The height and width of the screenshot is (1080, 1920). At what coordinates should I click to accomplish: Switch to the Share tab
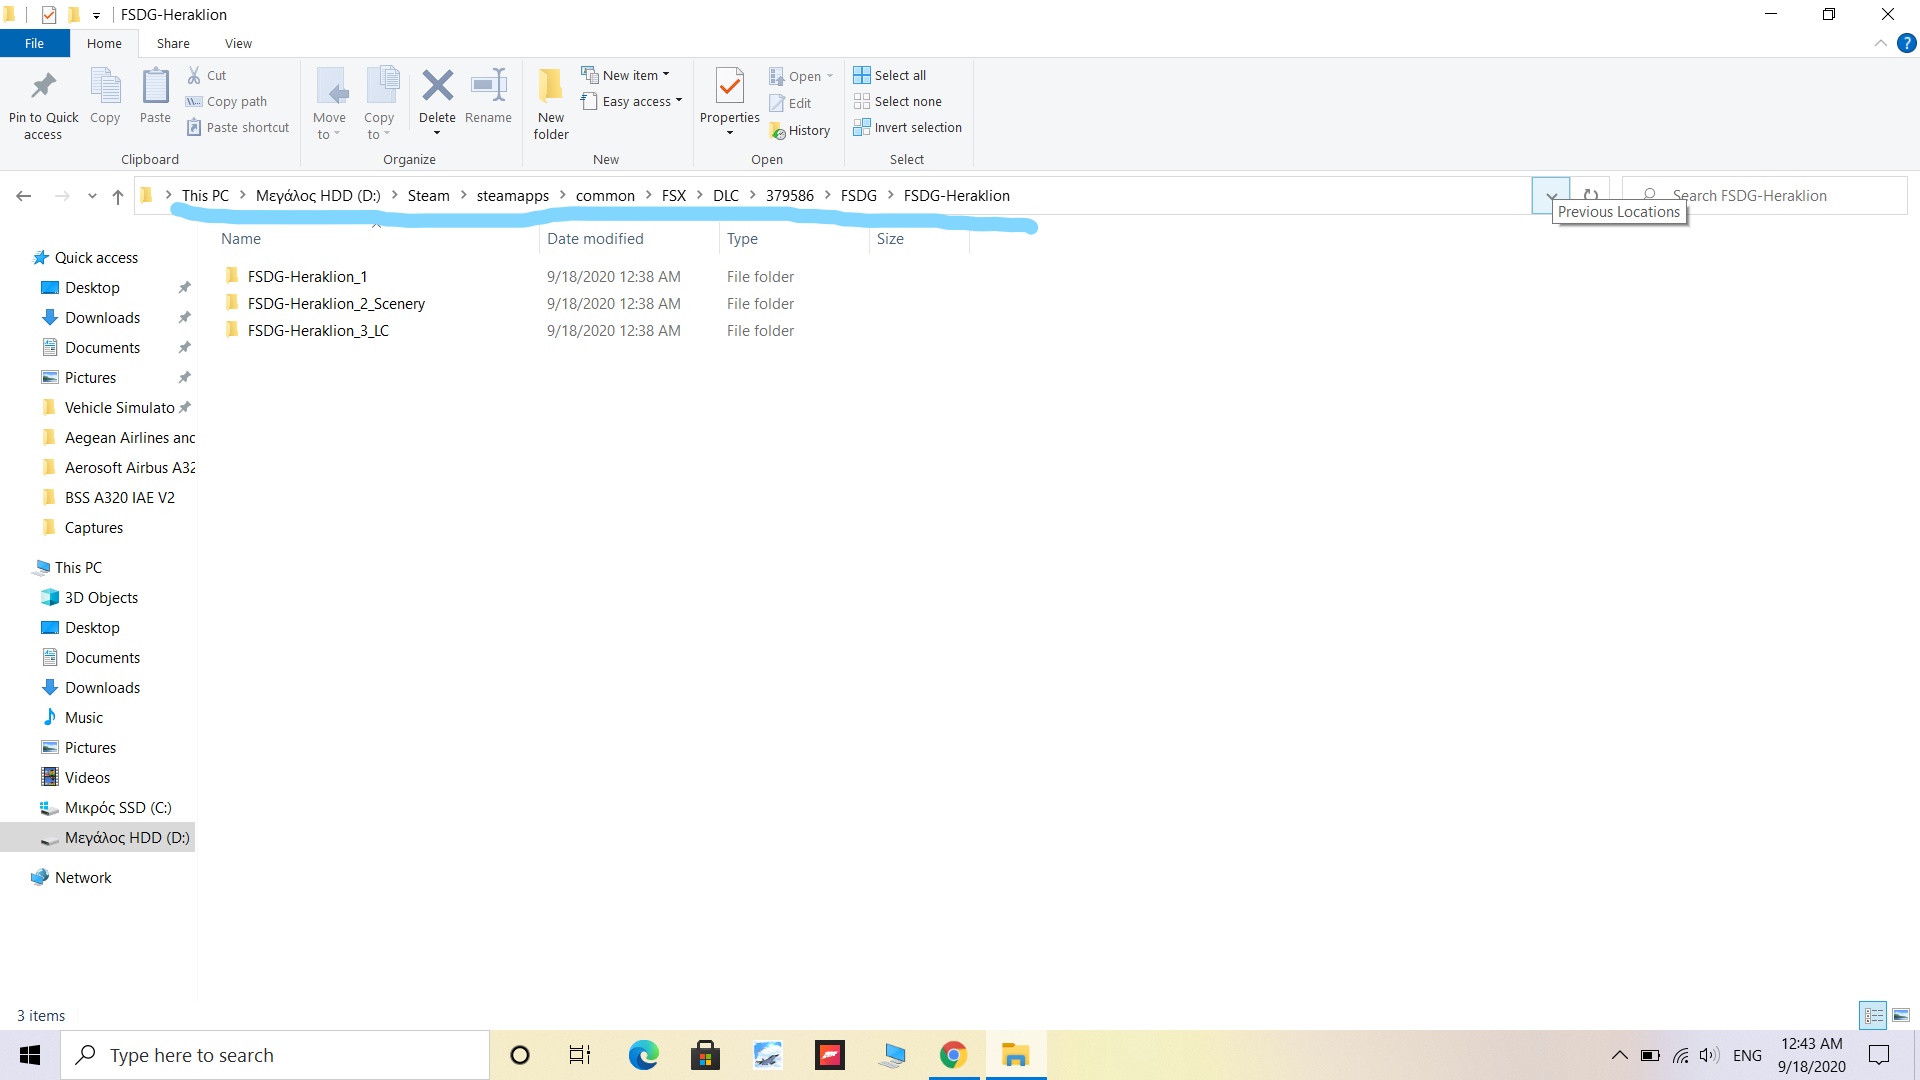(173, 43)
